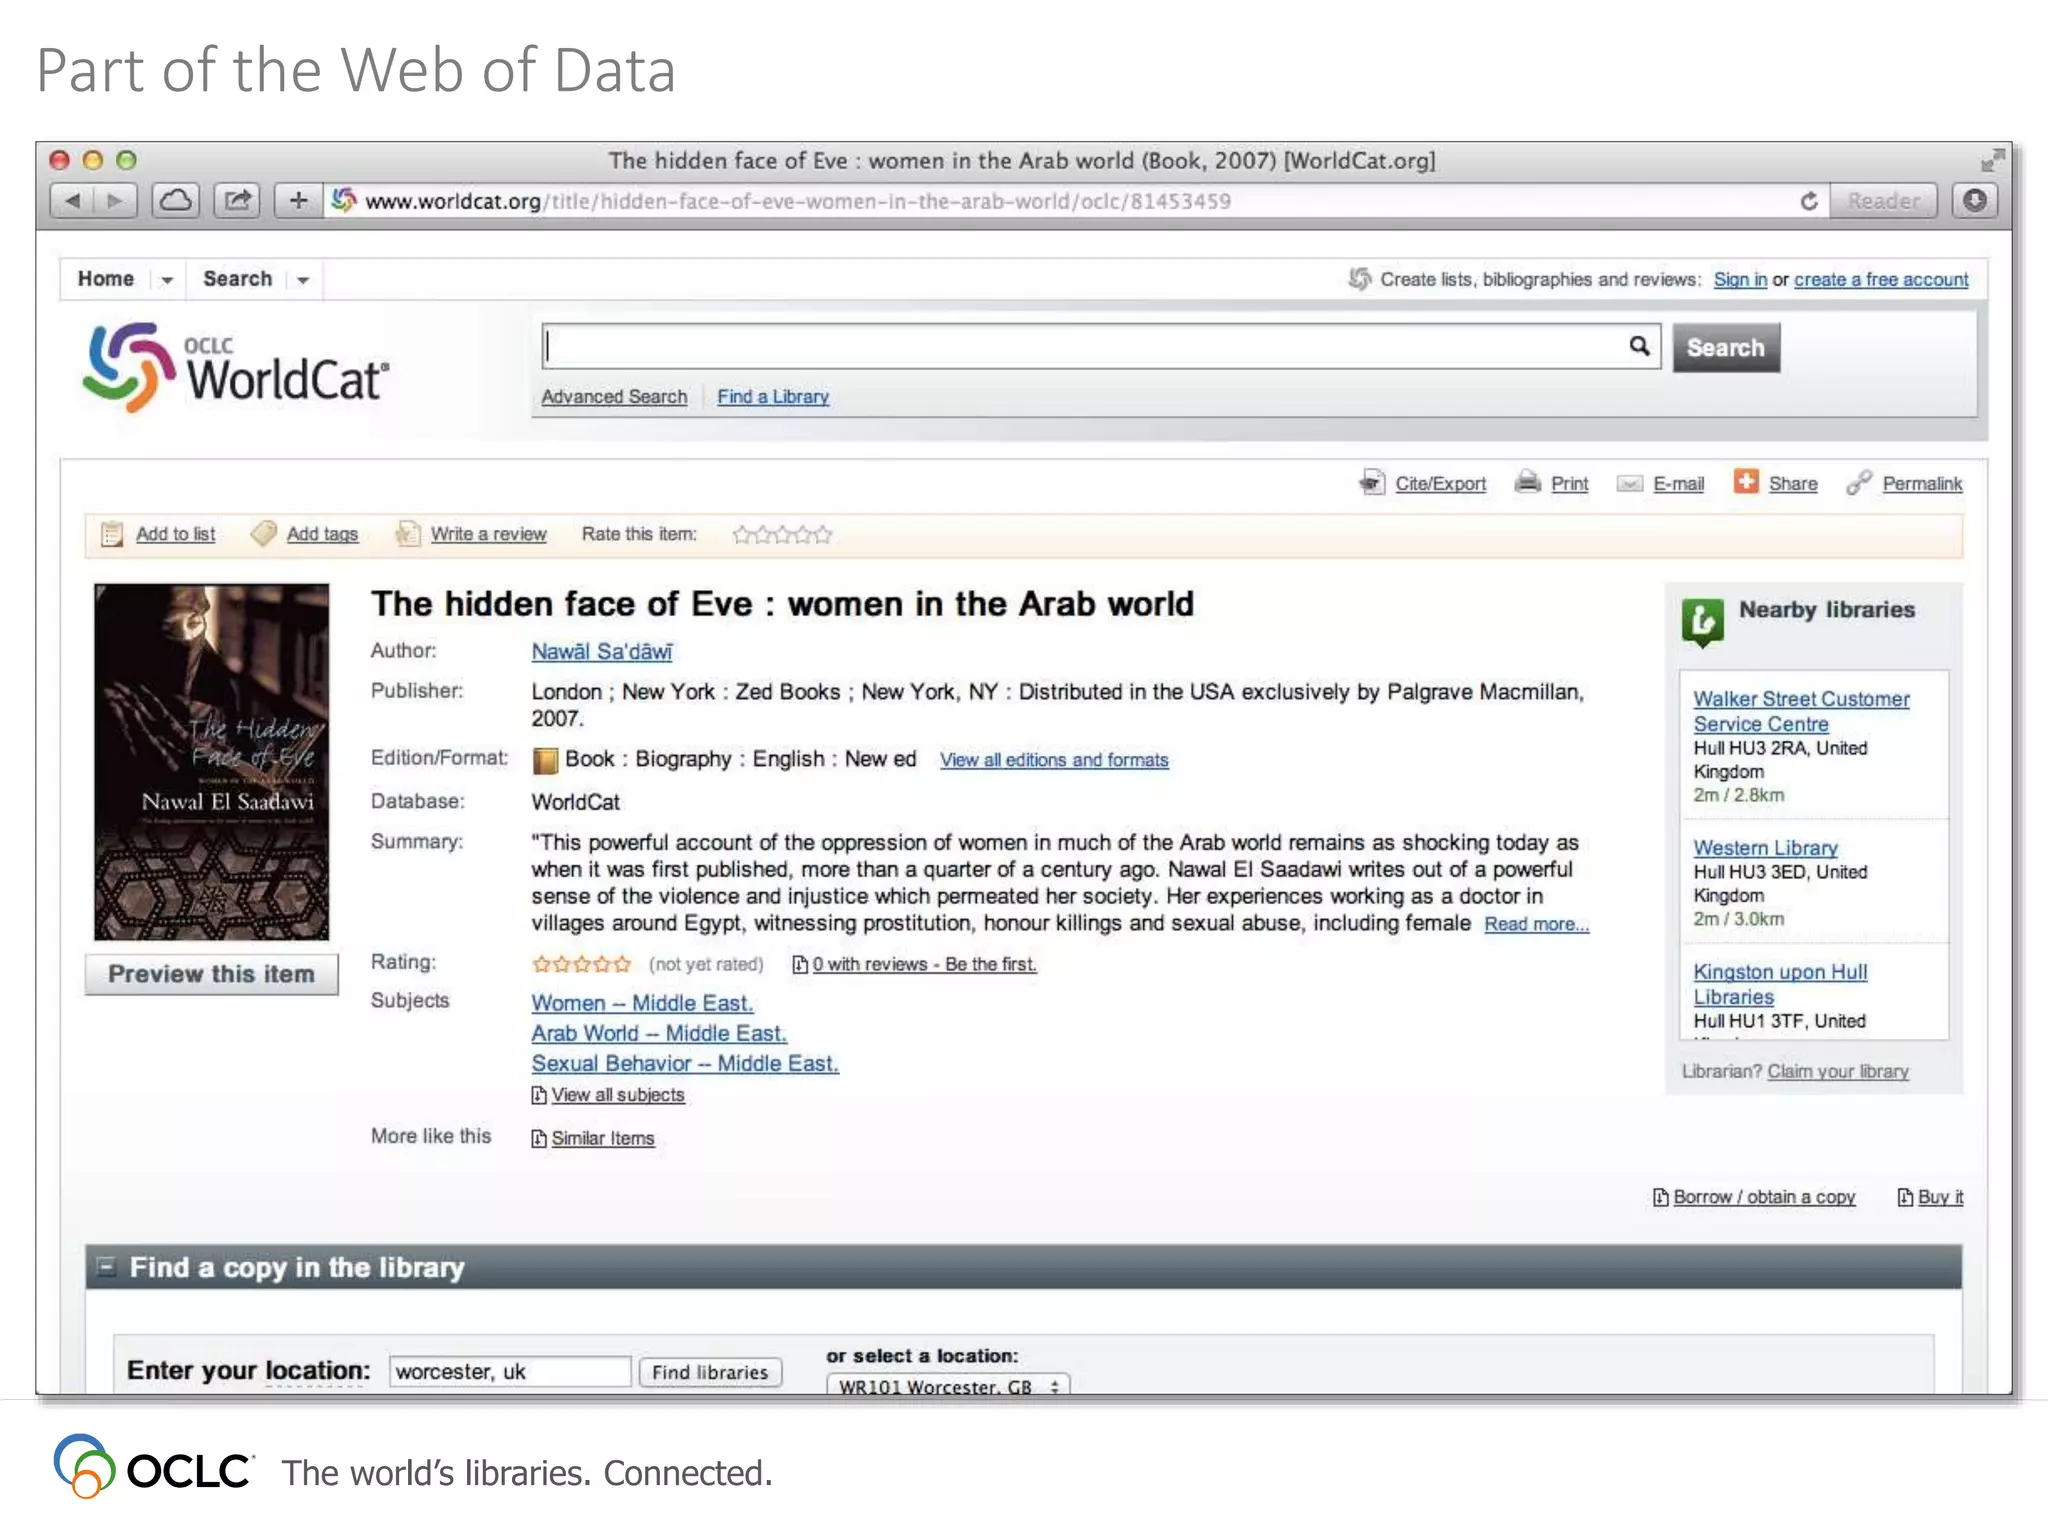The image size is (2048, 1536).
Task: Expand the Home menu dropdown arrow
Action: click(167, 281)
